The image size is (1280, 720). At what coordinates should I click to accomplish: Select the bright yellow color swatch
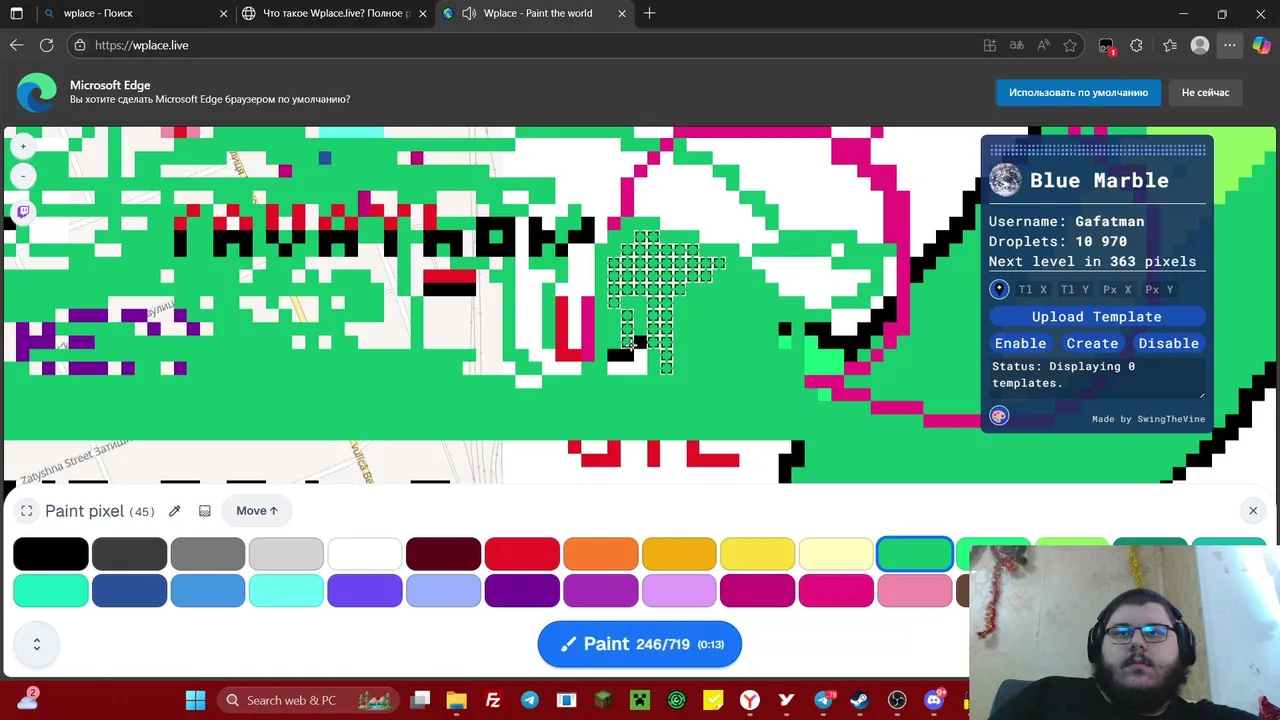[x=757, y=554]
